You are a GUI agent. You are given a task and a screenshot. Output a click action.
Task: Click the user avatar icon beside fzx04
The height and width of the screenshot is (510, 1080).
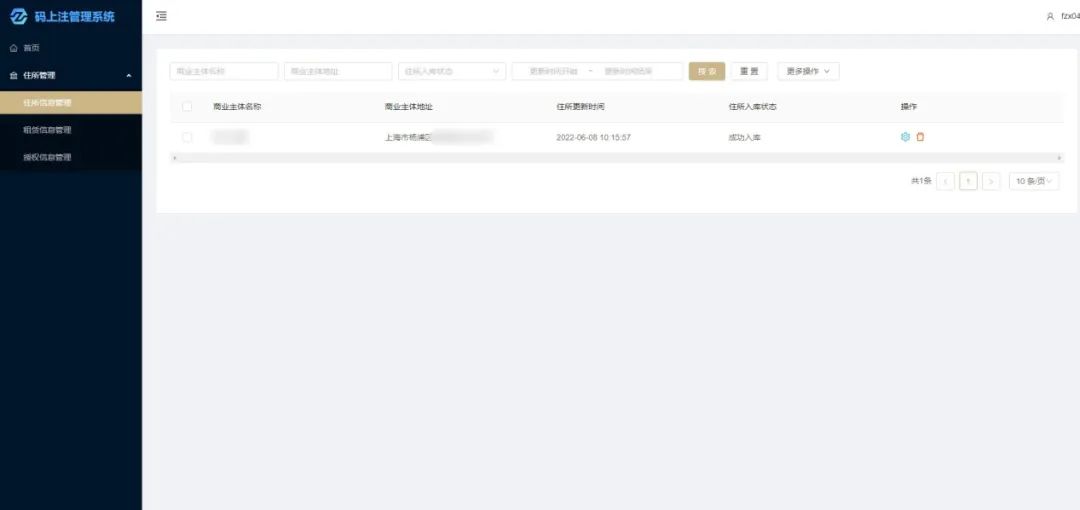point(1050,17)
